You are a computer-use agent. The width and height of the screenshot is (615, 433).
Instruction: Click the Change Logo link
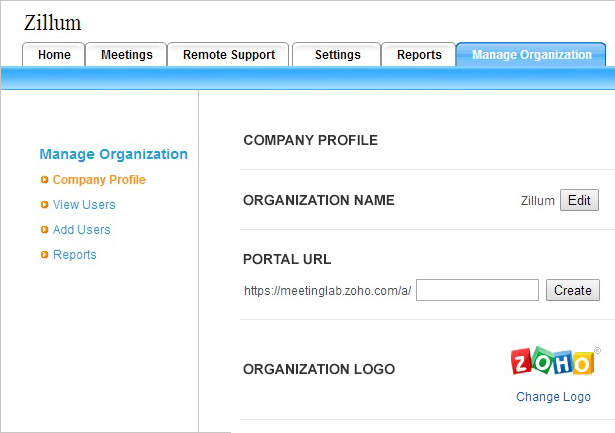[553, 397]
